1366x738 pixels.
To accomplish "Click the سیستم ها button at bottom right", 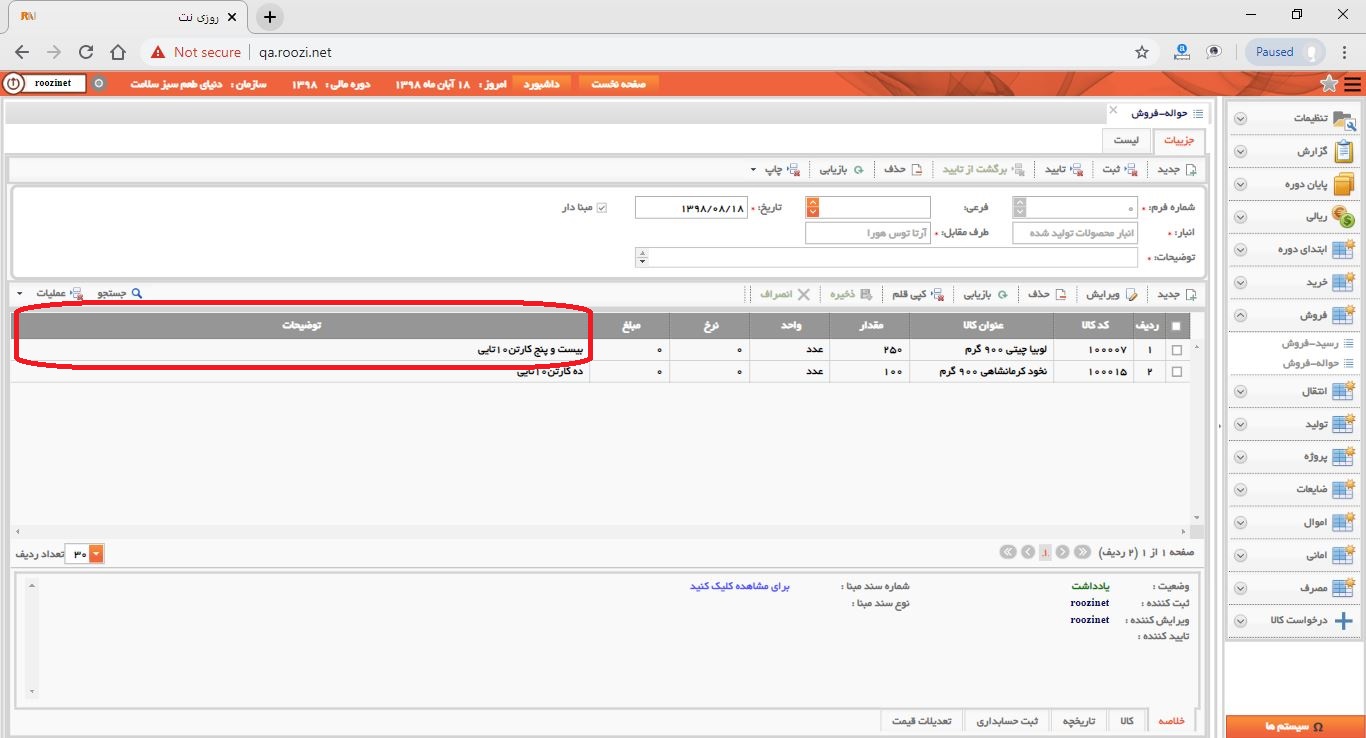I will point(1294,727).
